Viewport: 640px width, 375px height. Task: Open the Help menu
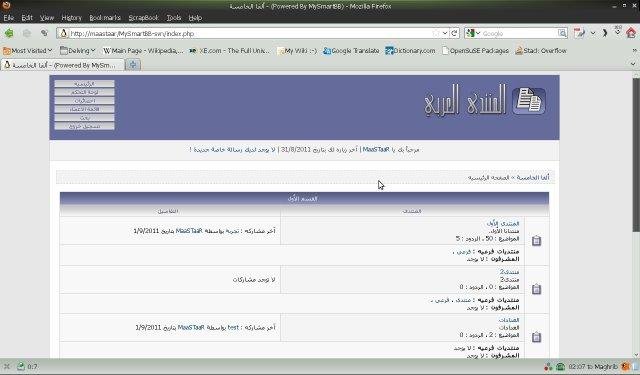tap(195, 18)
